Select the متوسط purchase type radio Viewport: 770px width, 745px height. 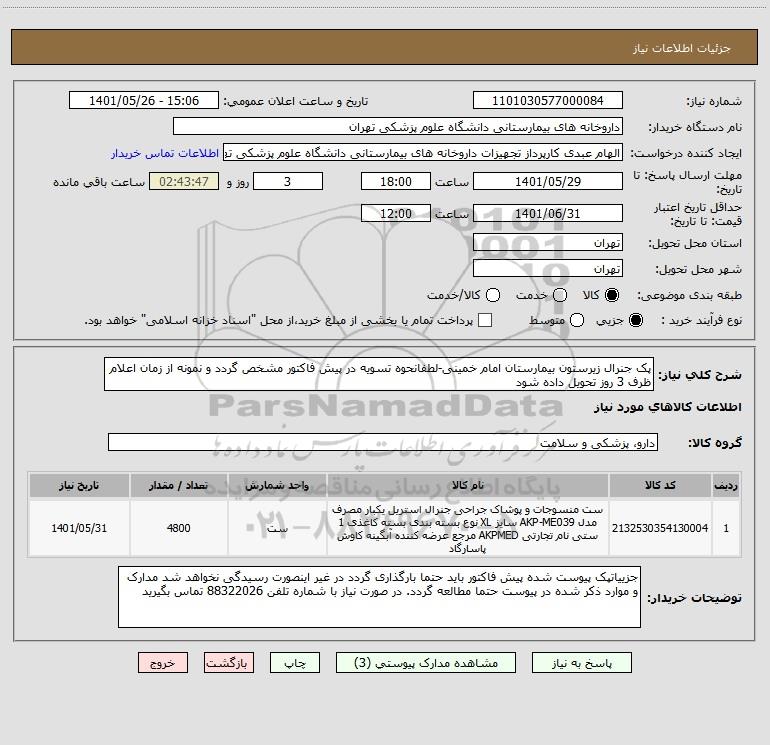click(577, 320)
